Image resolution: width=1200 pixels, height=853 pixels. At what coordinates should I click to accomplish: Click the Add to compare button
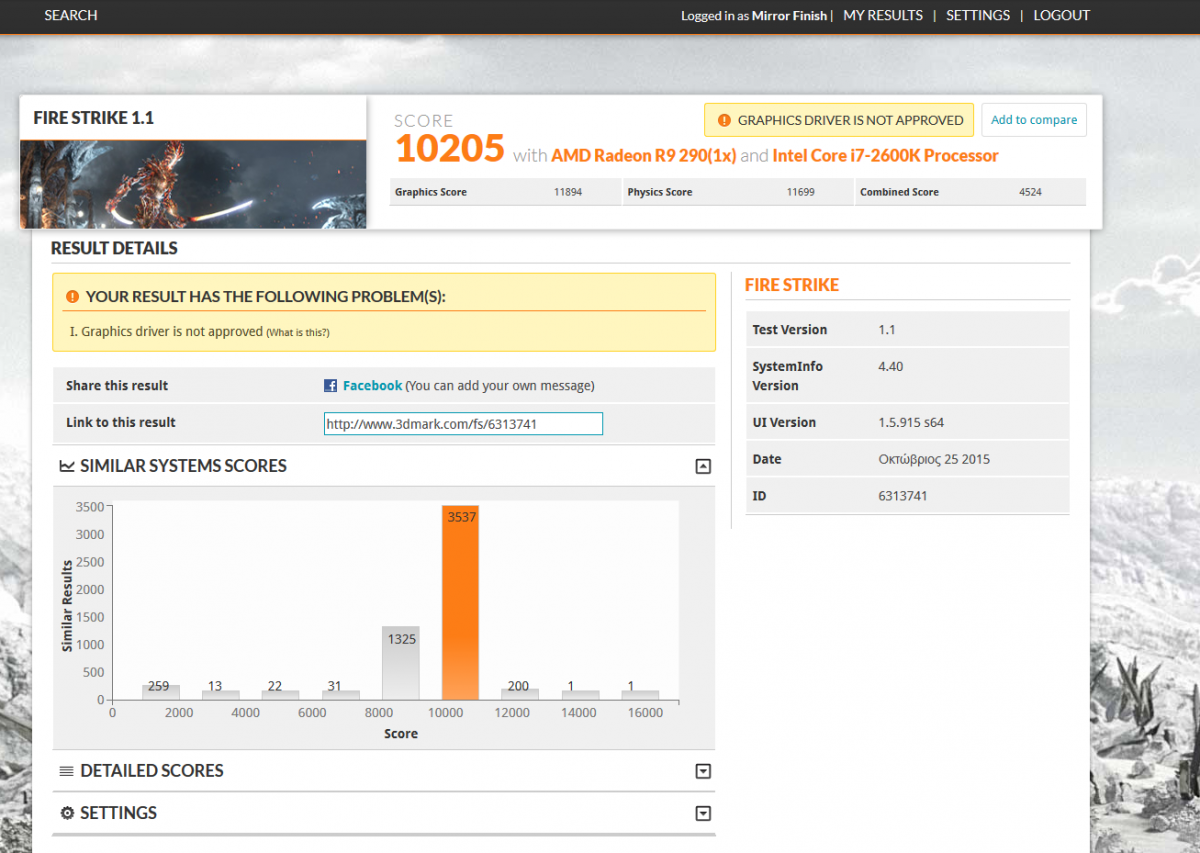[x=1034, y=120]
